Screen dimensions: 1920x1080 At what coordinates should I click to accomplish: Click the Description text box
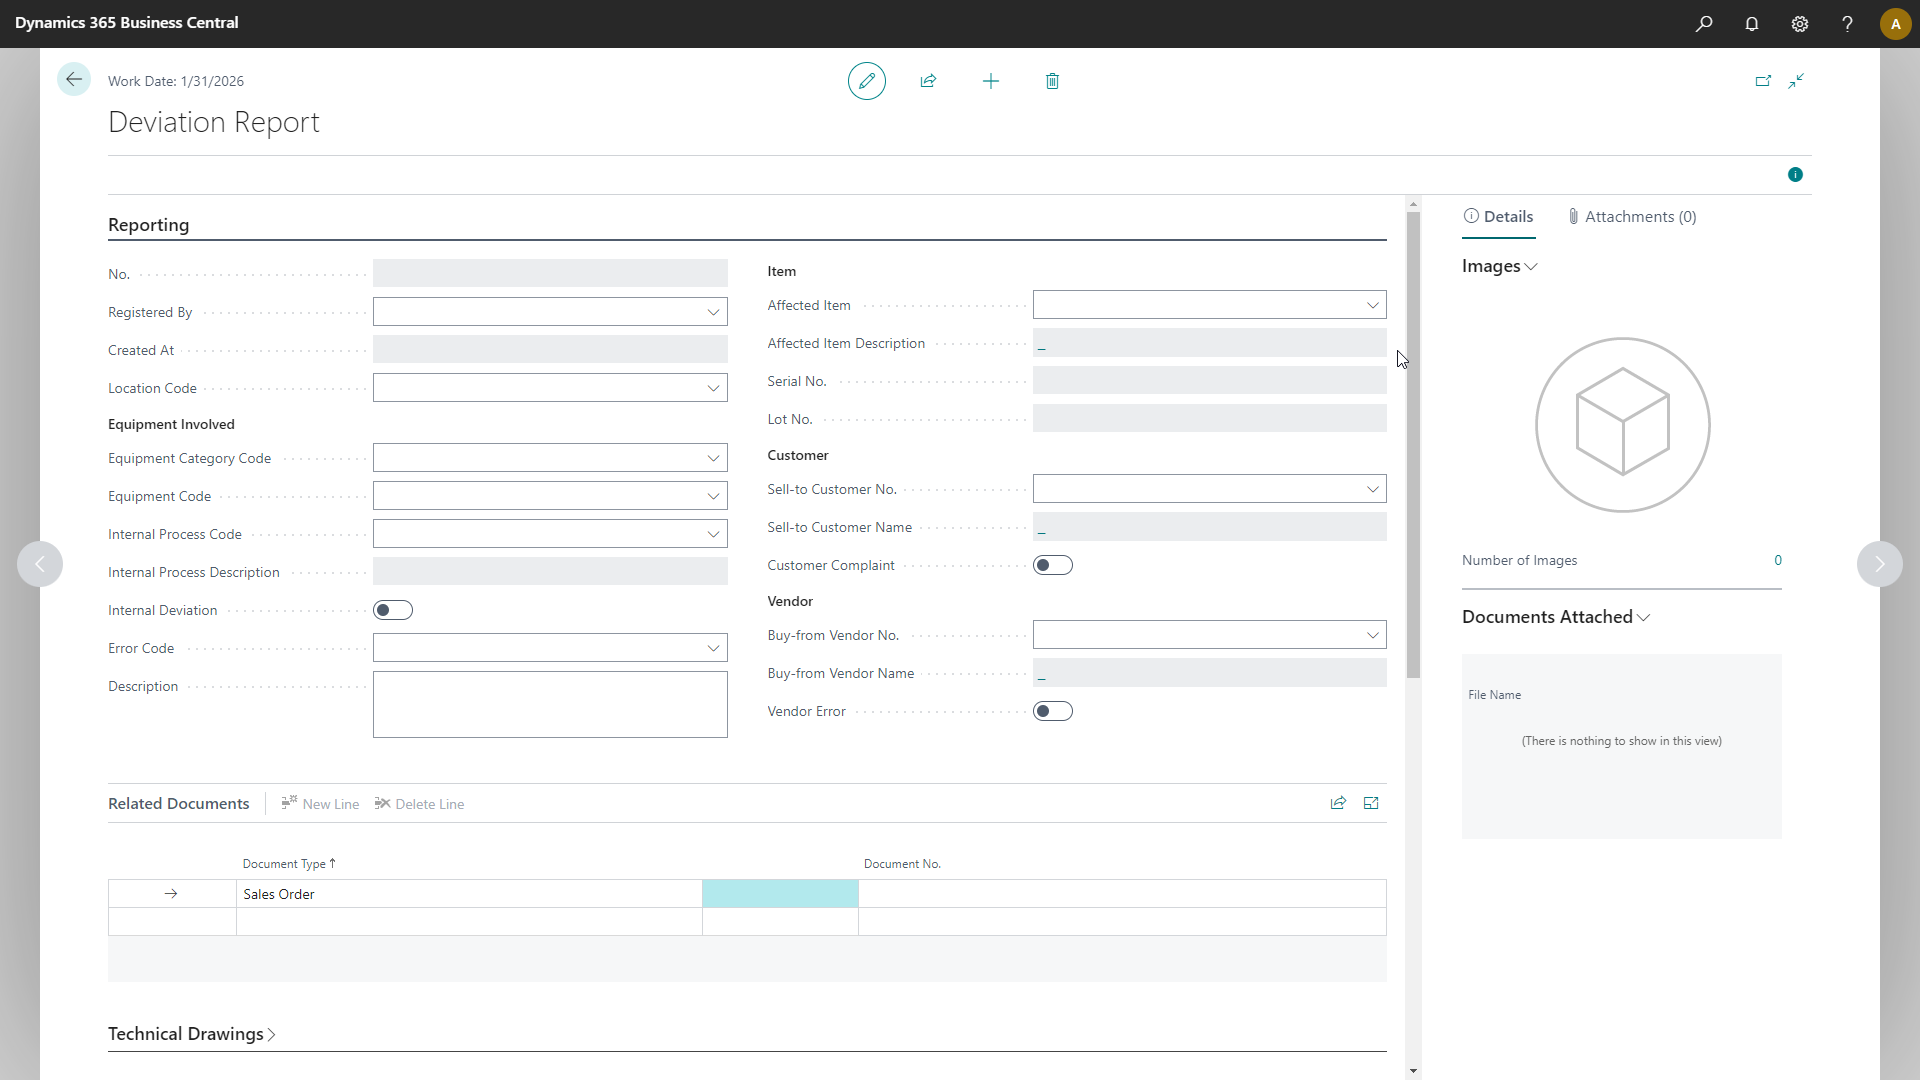click(550, 704)
